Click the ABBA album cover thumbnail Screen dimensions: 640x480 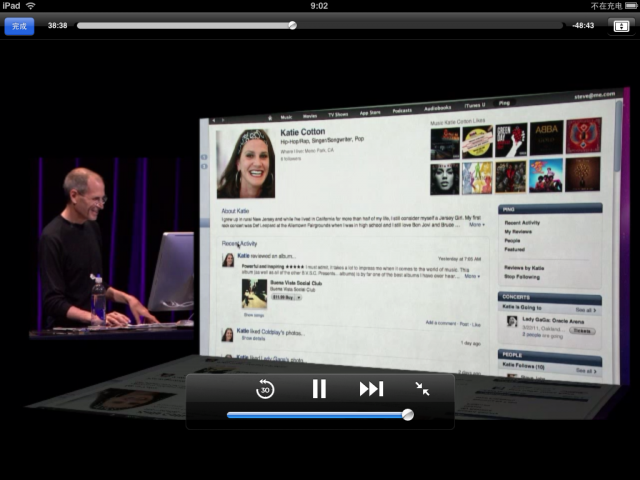point(547,138)
